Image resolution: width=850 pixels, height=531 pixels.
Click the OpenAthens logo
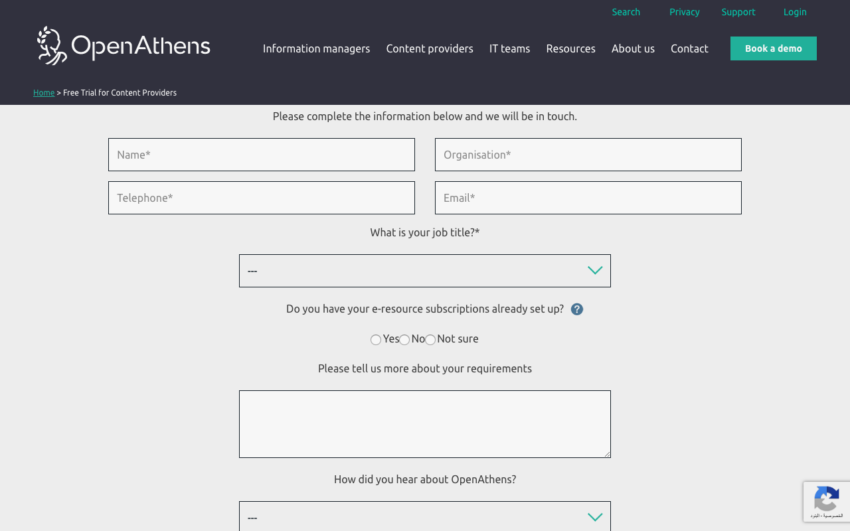(x=123, y=46)
